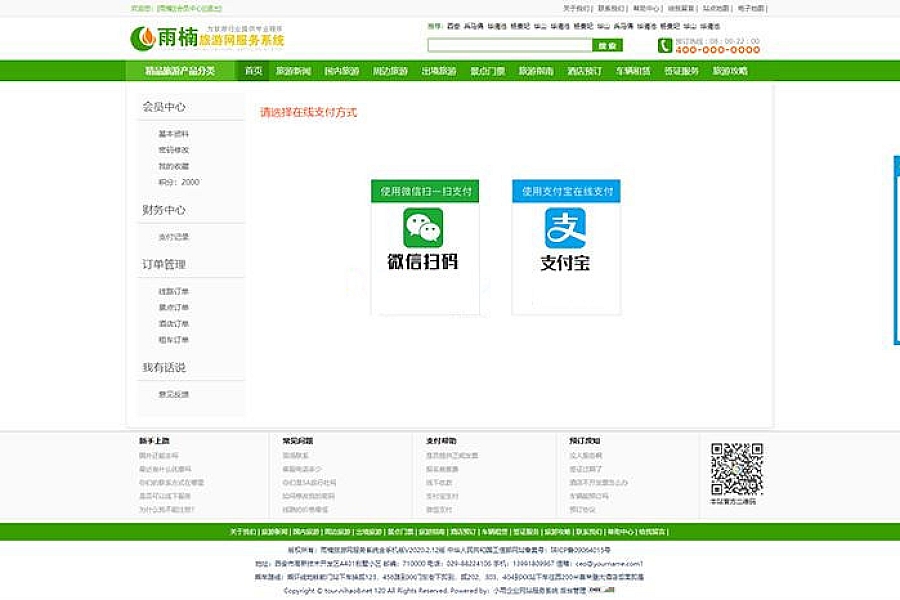
Task: Open 景点订单 under 订单管理
Action: click(173, 308)
